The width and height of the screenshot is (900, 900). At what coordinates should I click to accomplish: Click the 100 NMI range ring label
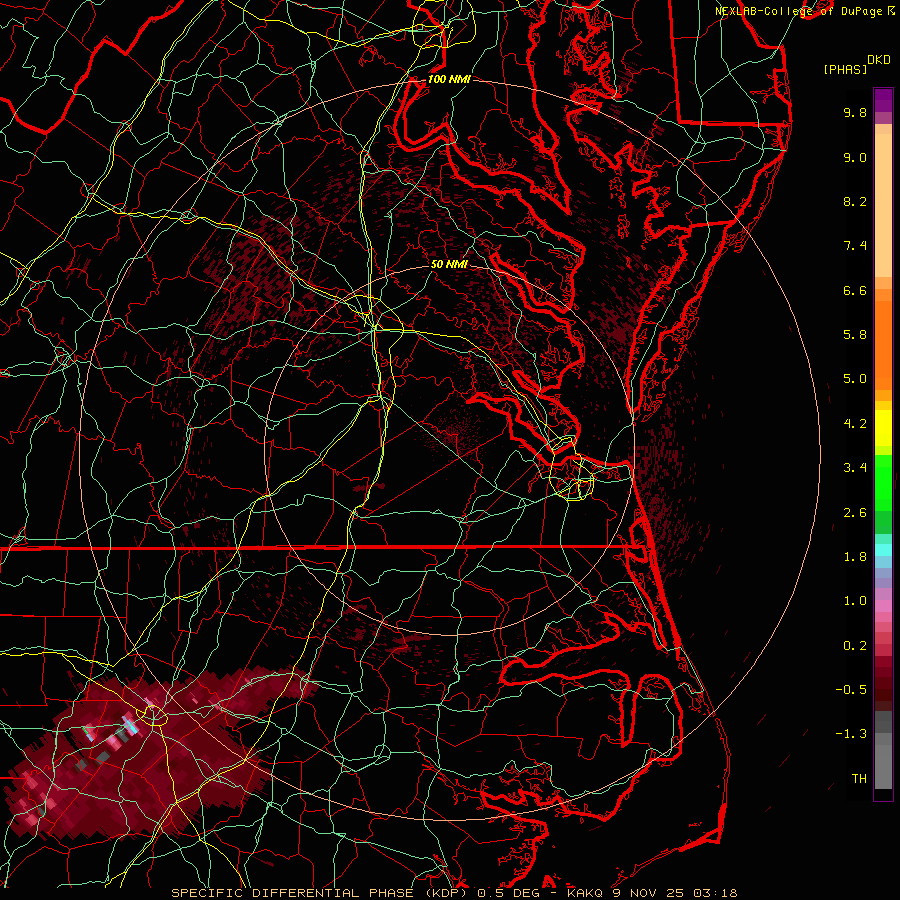click(449, 79)
